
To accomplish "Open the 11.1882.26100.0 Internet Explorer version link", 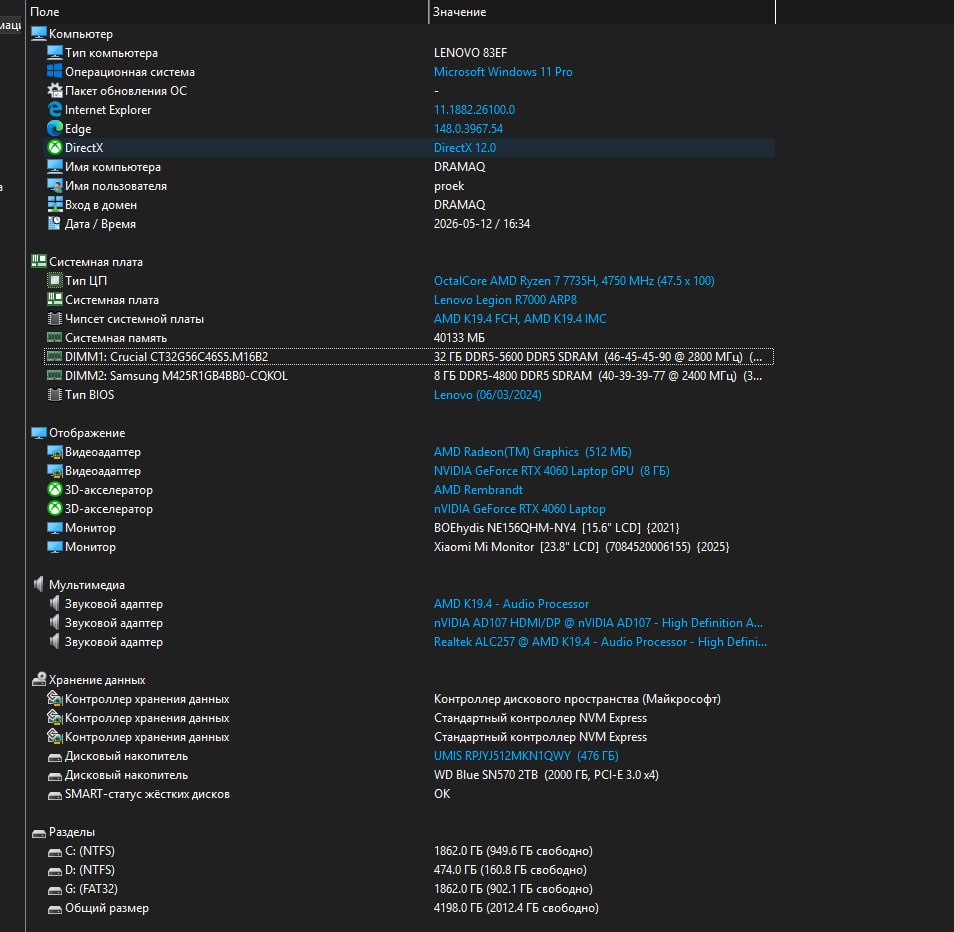I will (474, 110).
